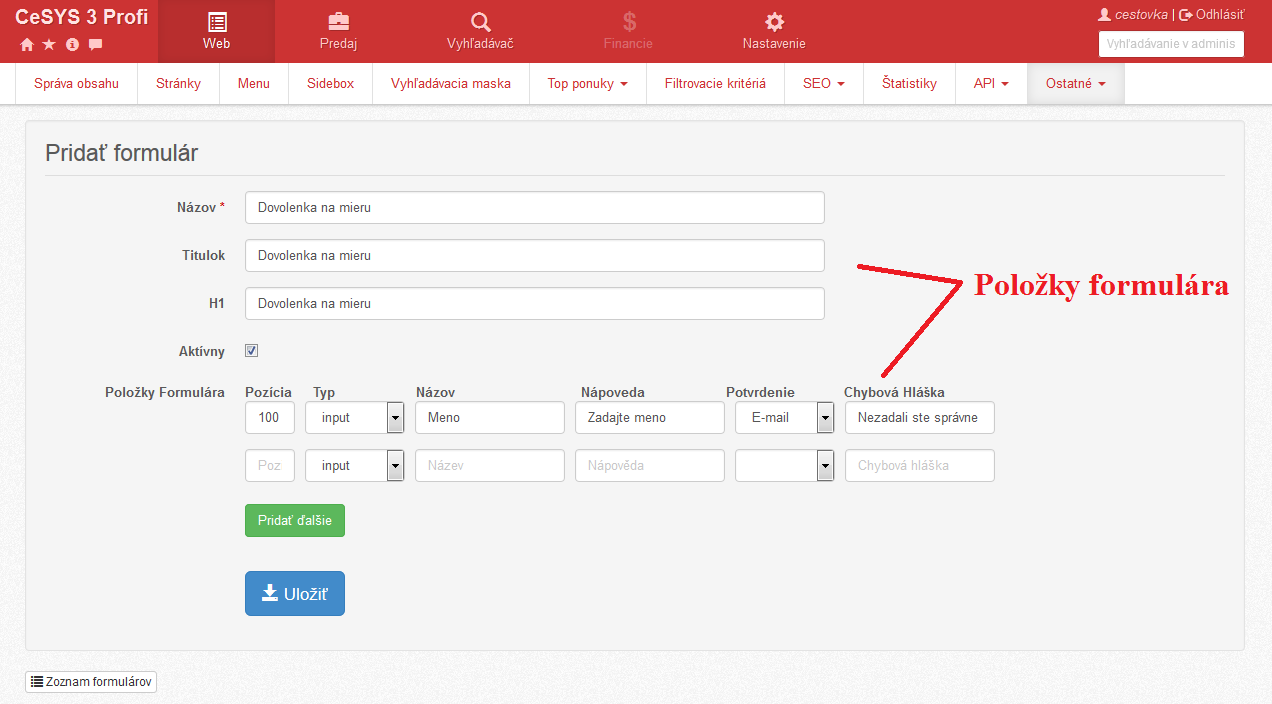Viewport: 1272px width, 704px height.
Task: Click the empty Poz position field
Action: pyautogui.click(x=270, y=466)
